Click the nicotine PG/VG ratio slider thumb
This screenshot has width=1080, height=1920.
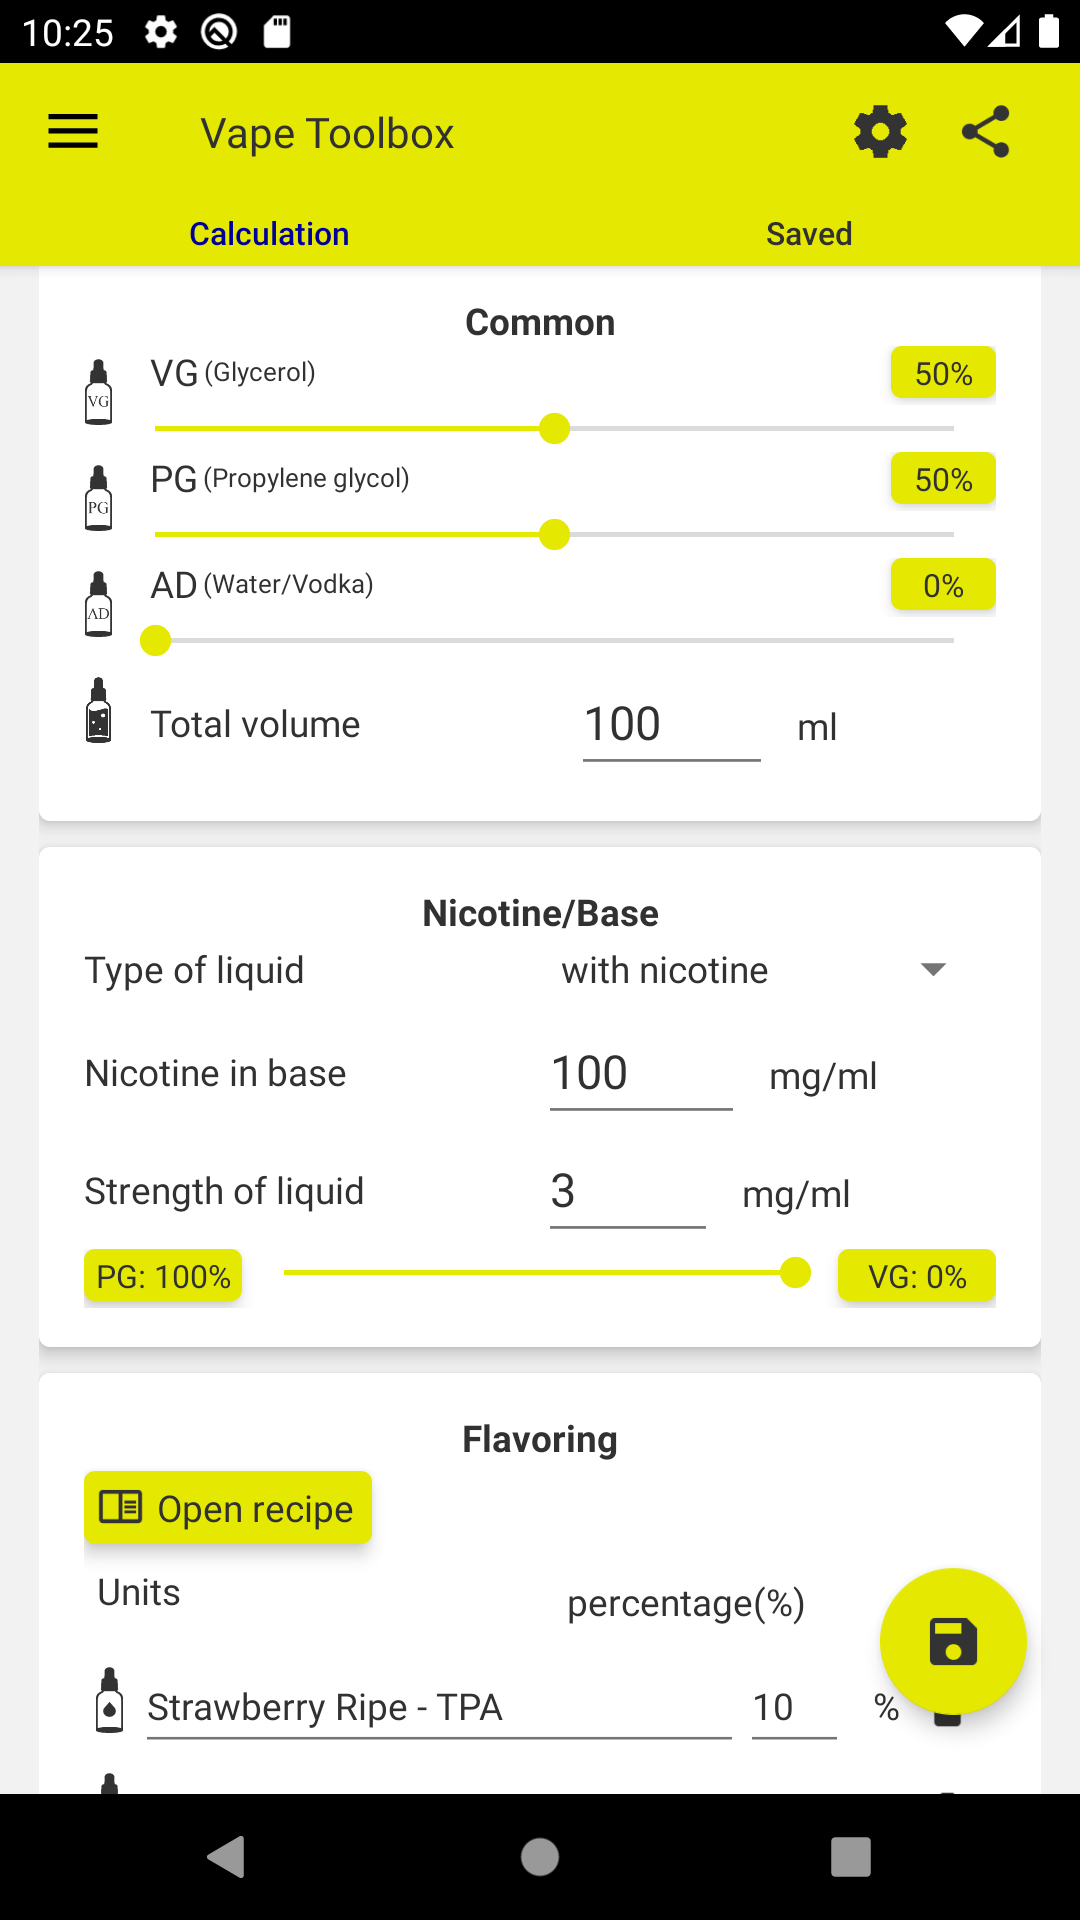795,1273
